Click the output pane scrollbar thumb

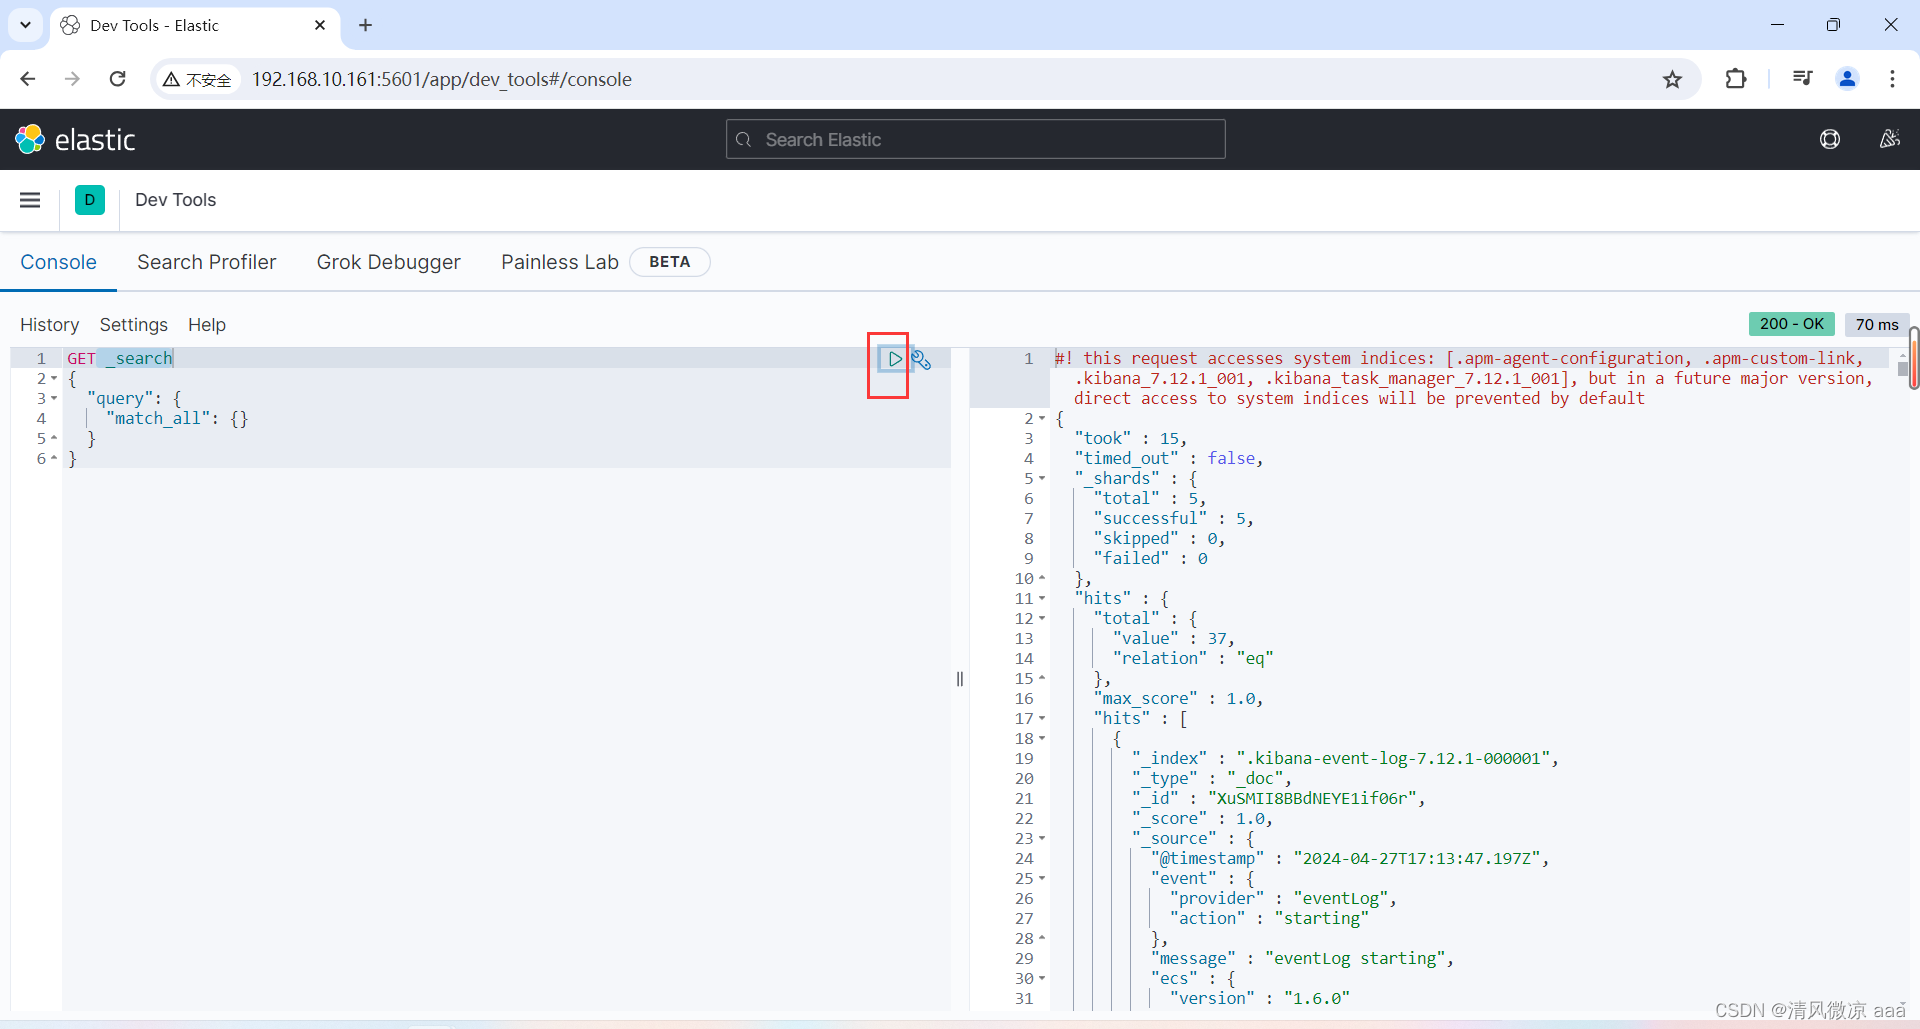[x=1902, y=368]
